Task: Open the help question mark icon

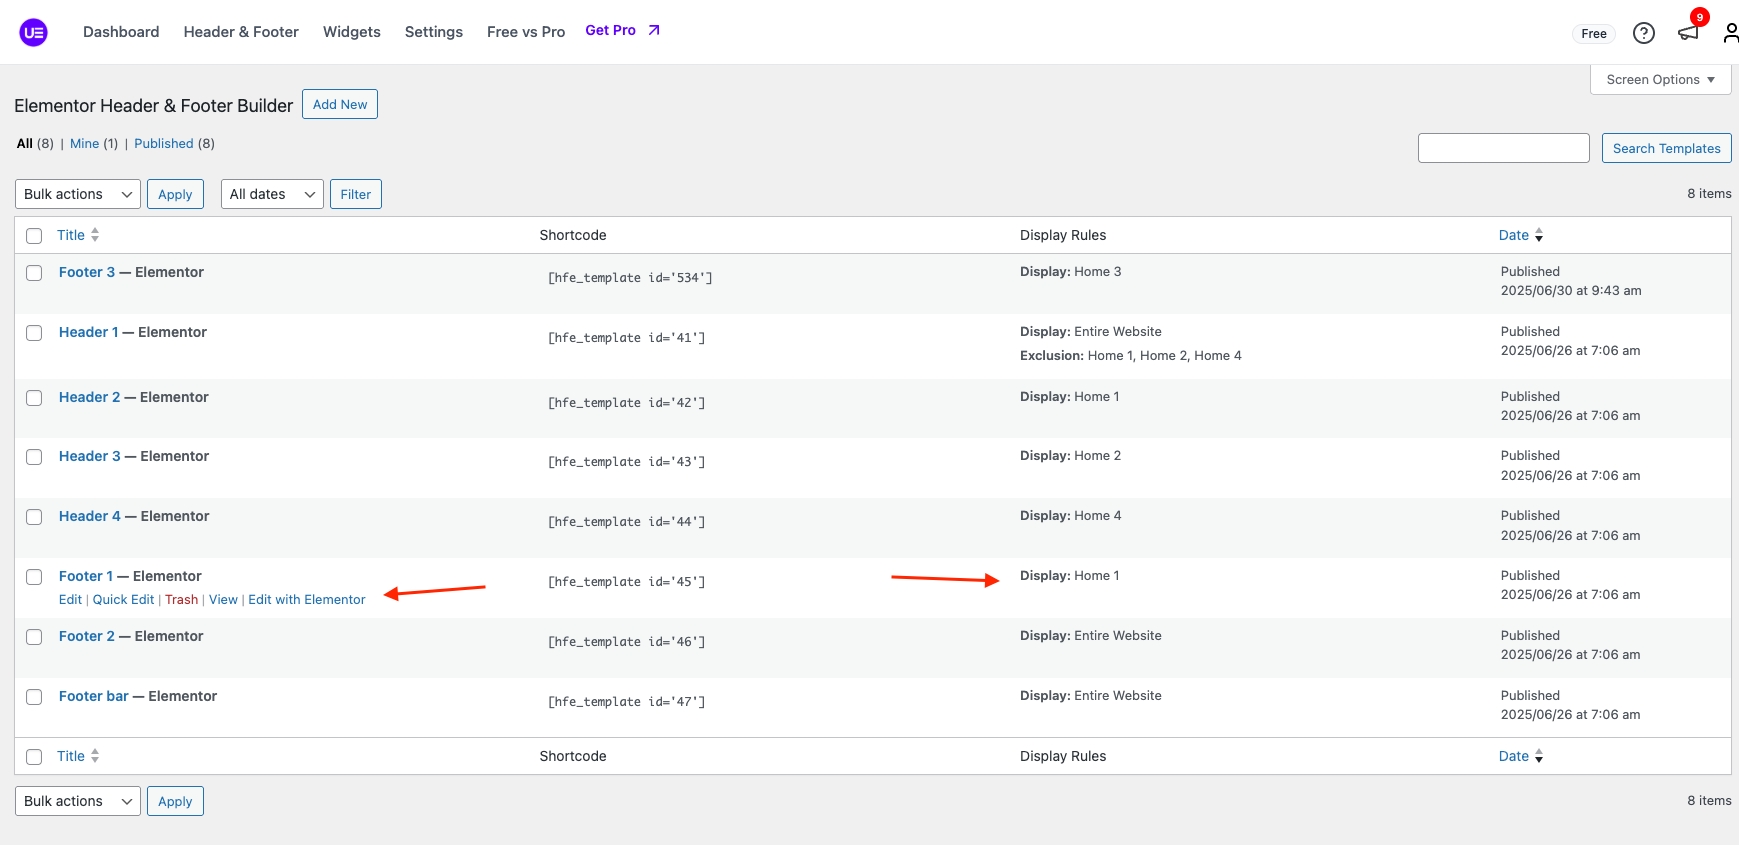Action: [x=1643, y=33]
